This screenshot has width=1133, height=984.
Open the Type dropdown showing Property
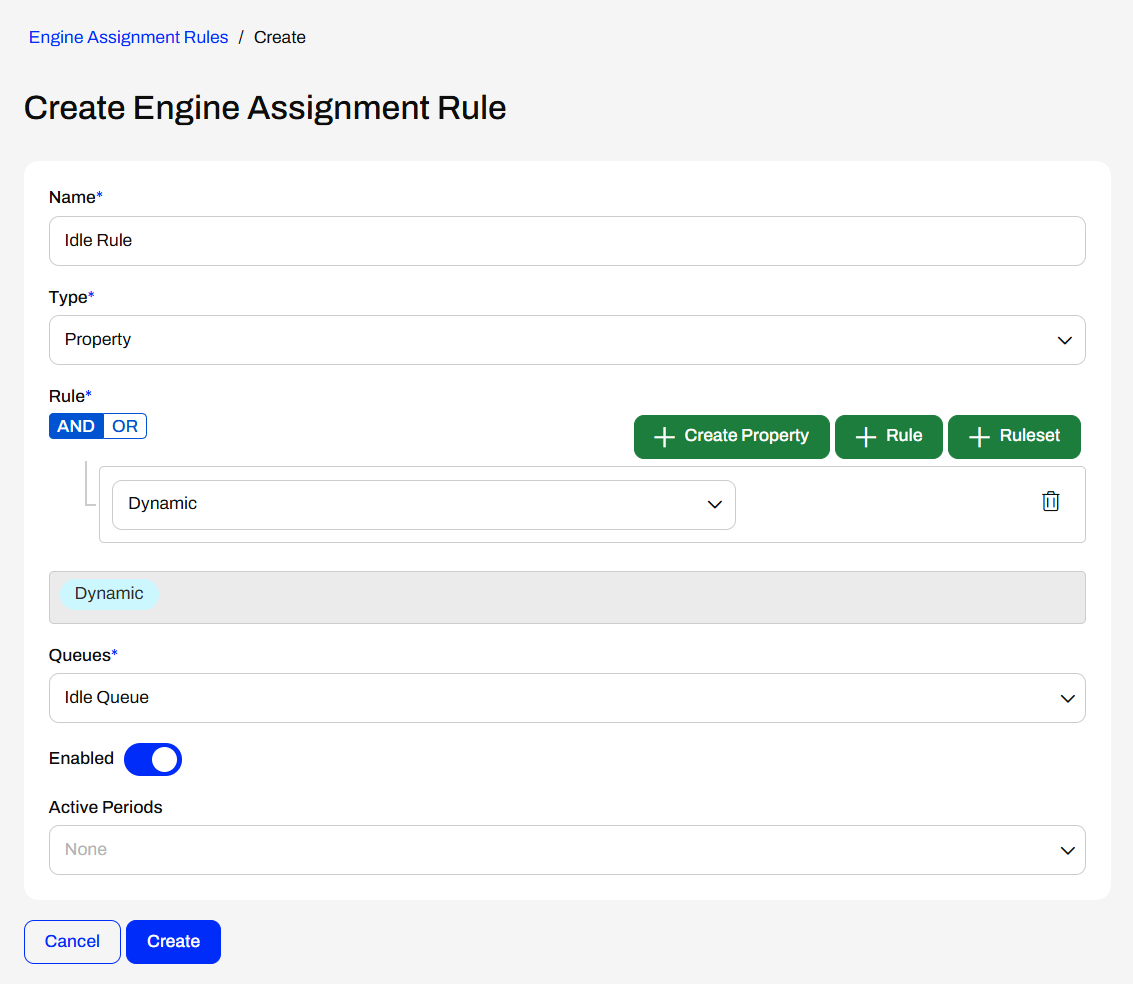click(567, 340)
